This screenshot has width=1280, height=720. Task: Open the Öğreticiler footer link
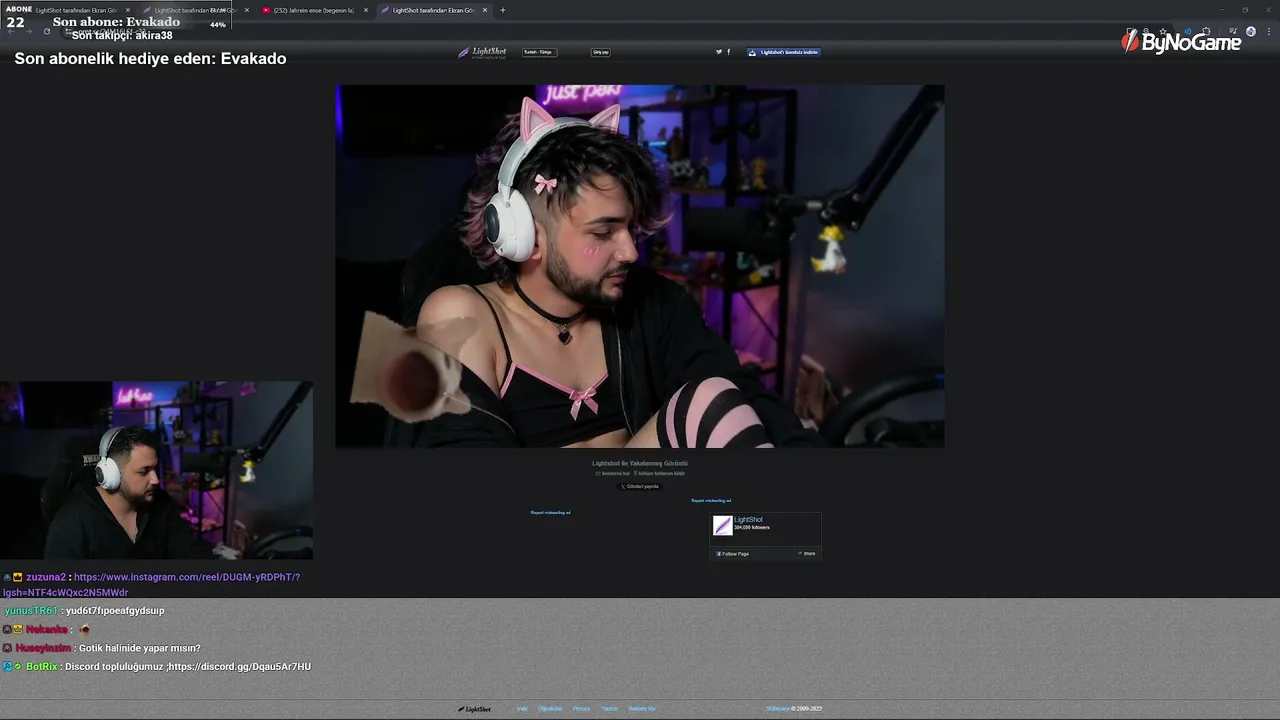click(x=550, y=709)
